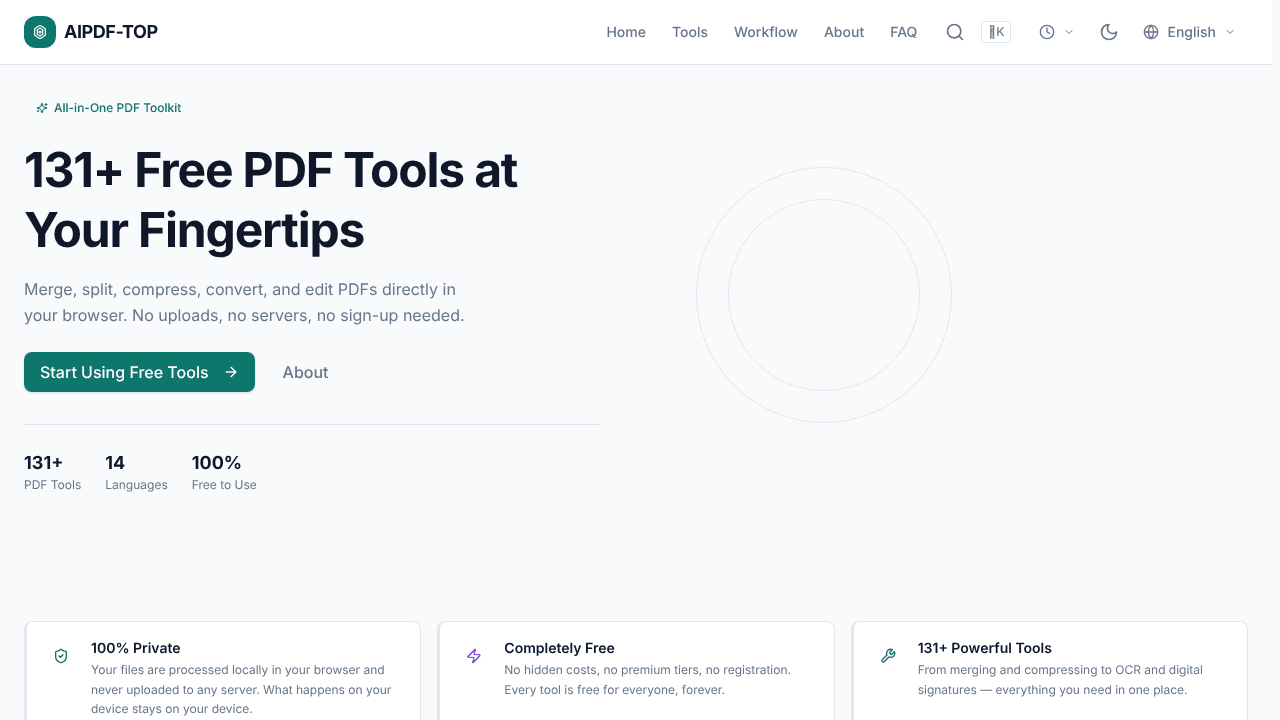Click the 131+ Free PDF Tools headline

click(271, 200)
